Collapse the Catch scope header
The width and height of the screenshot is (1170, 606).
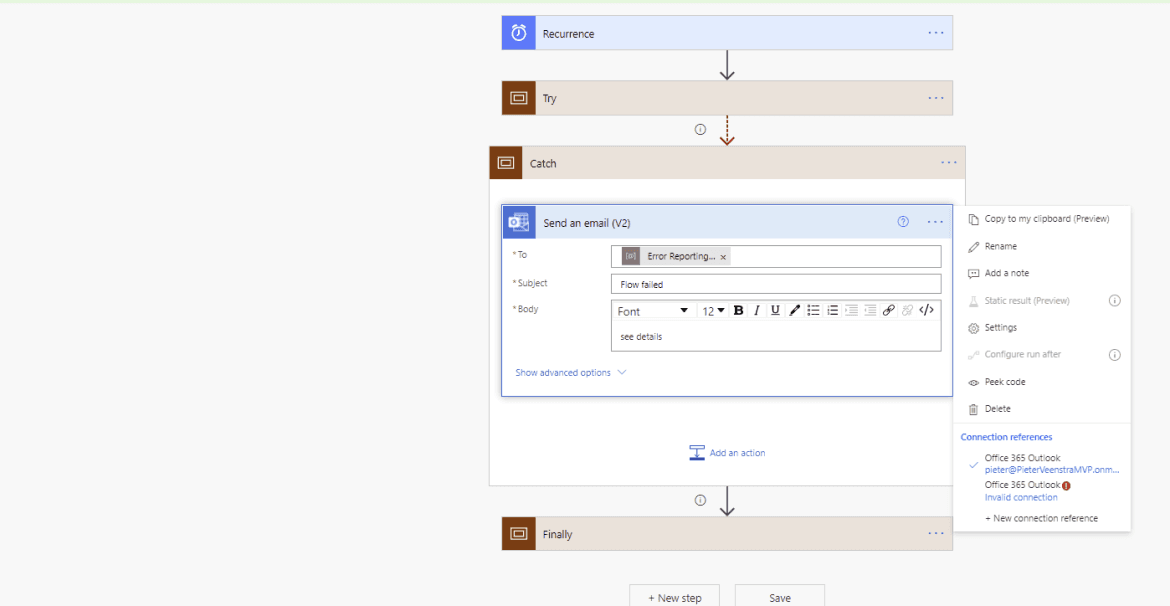coord(728,163)
